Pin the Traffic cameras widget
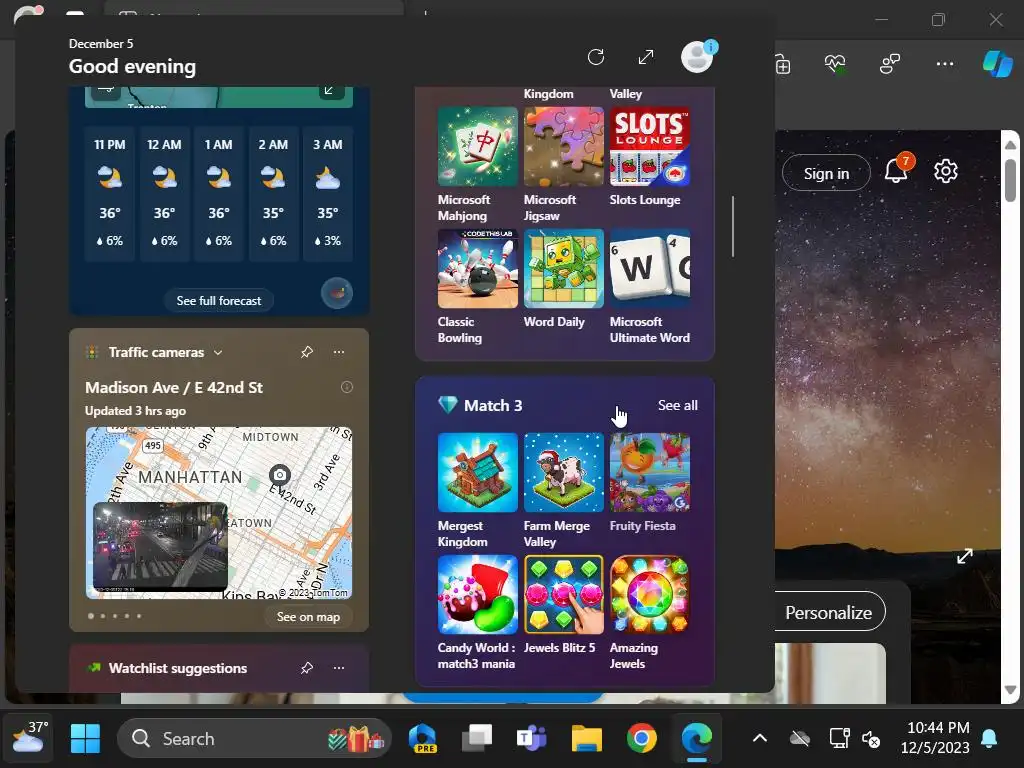 307,352
